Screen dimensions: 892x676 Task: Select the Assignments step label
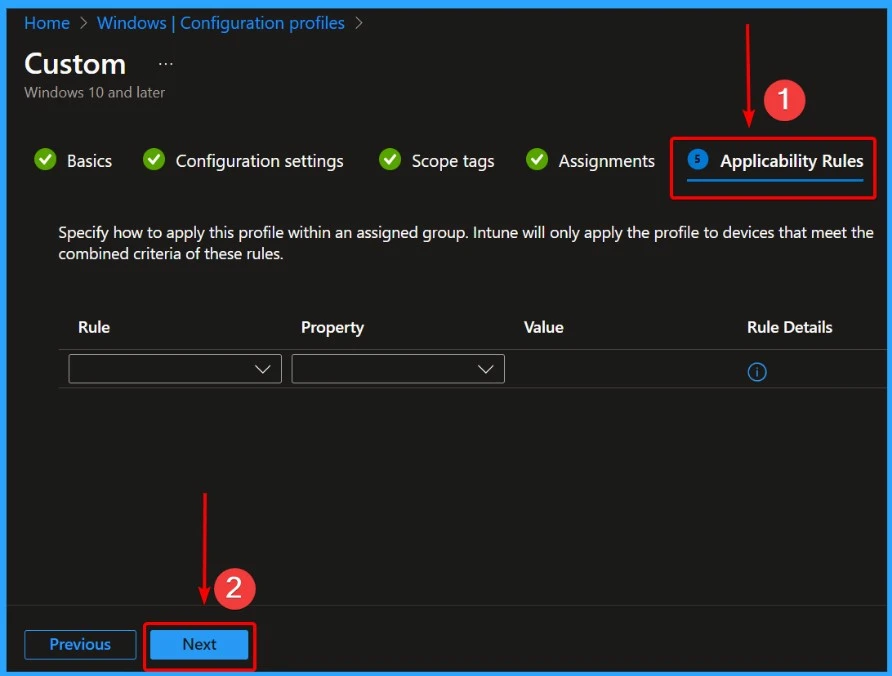(x=606, y=161)
